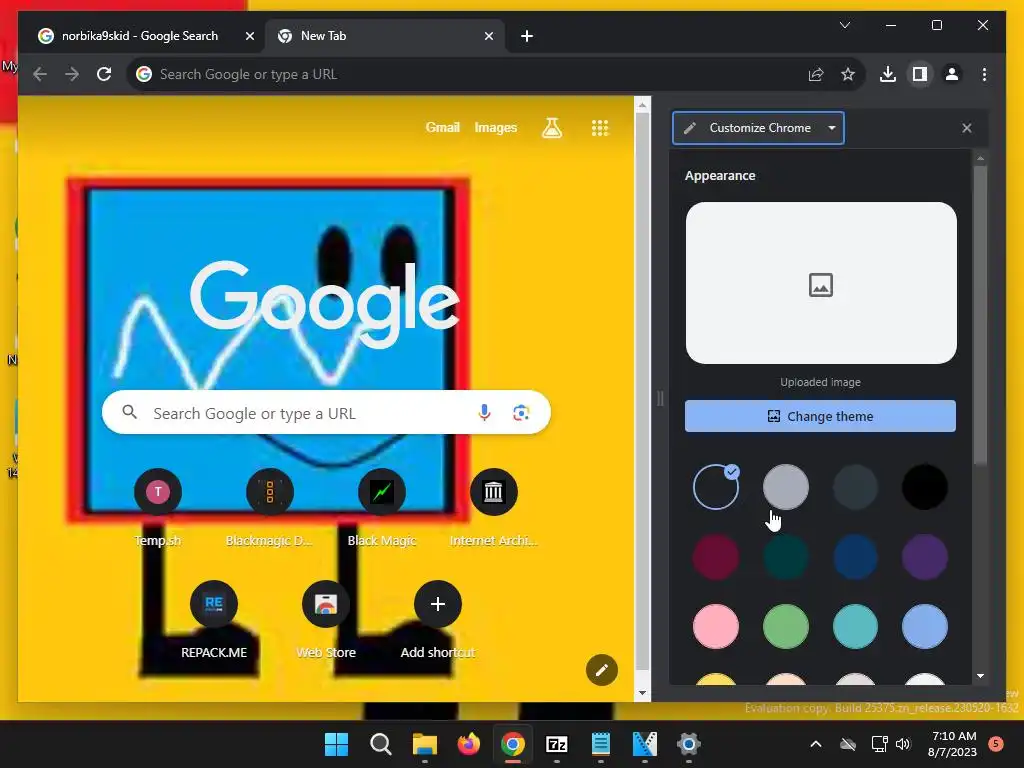Pick the dark slate grey swatch
This screenshot has height=768, width=1024.
(x=855, y=487)
